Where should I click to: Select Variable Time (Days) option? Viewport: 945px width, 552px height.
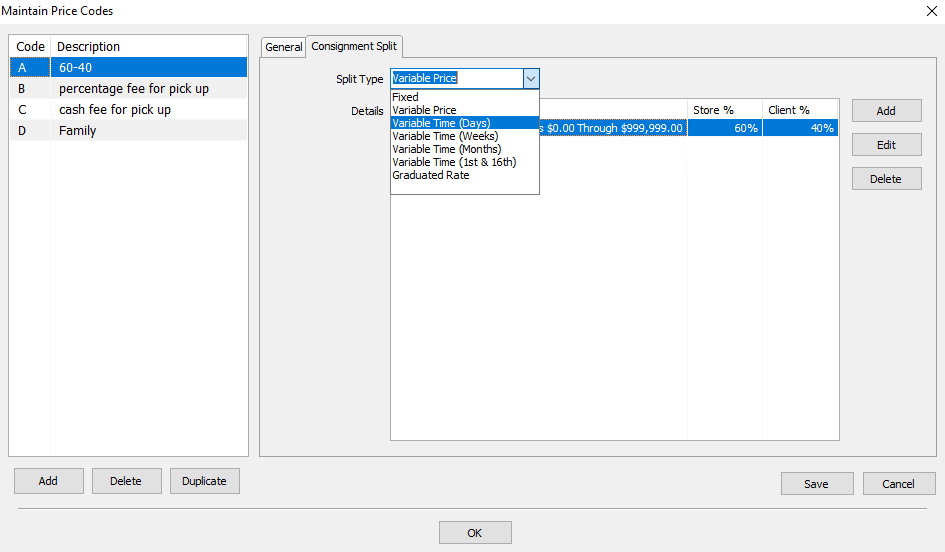coord(465,123)
